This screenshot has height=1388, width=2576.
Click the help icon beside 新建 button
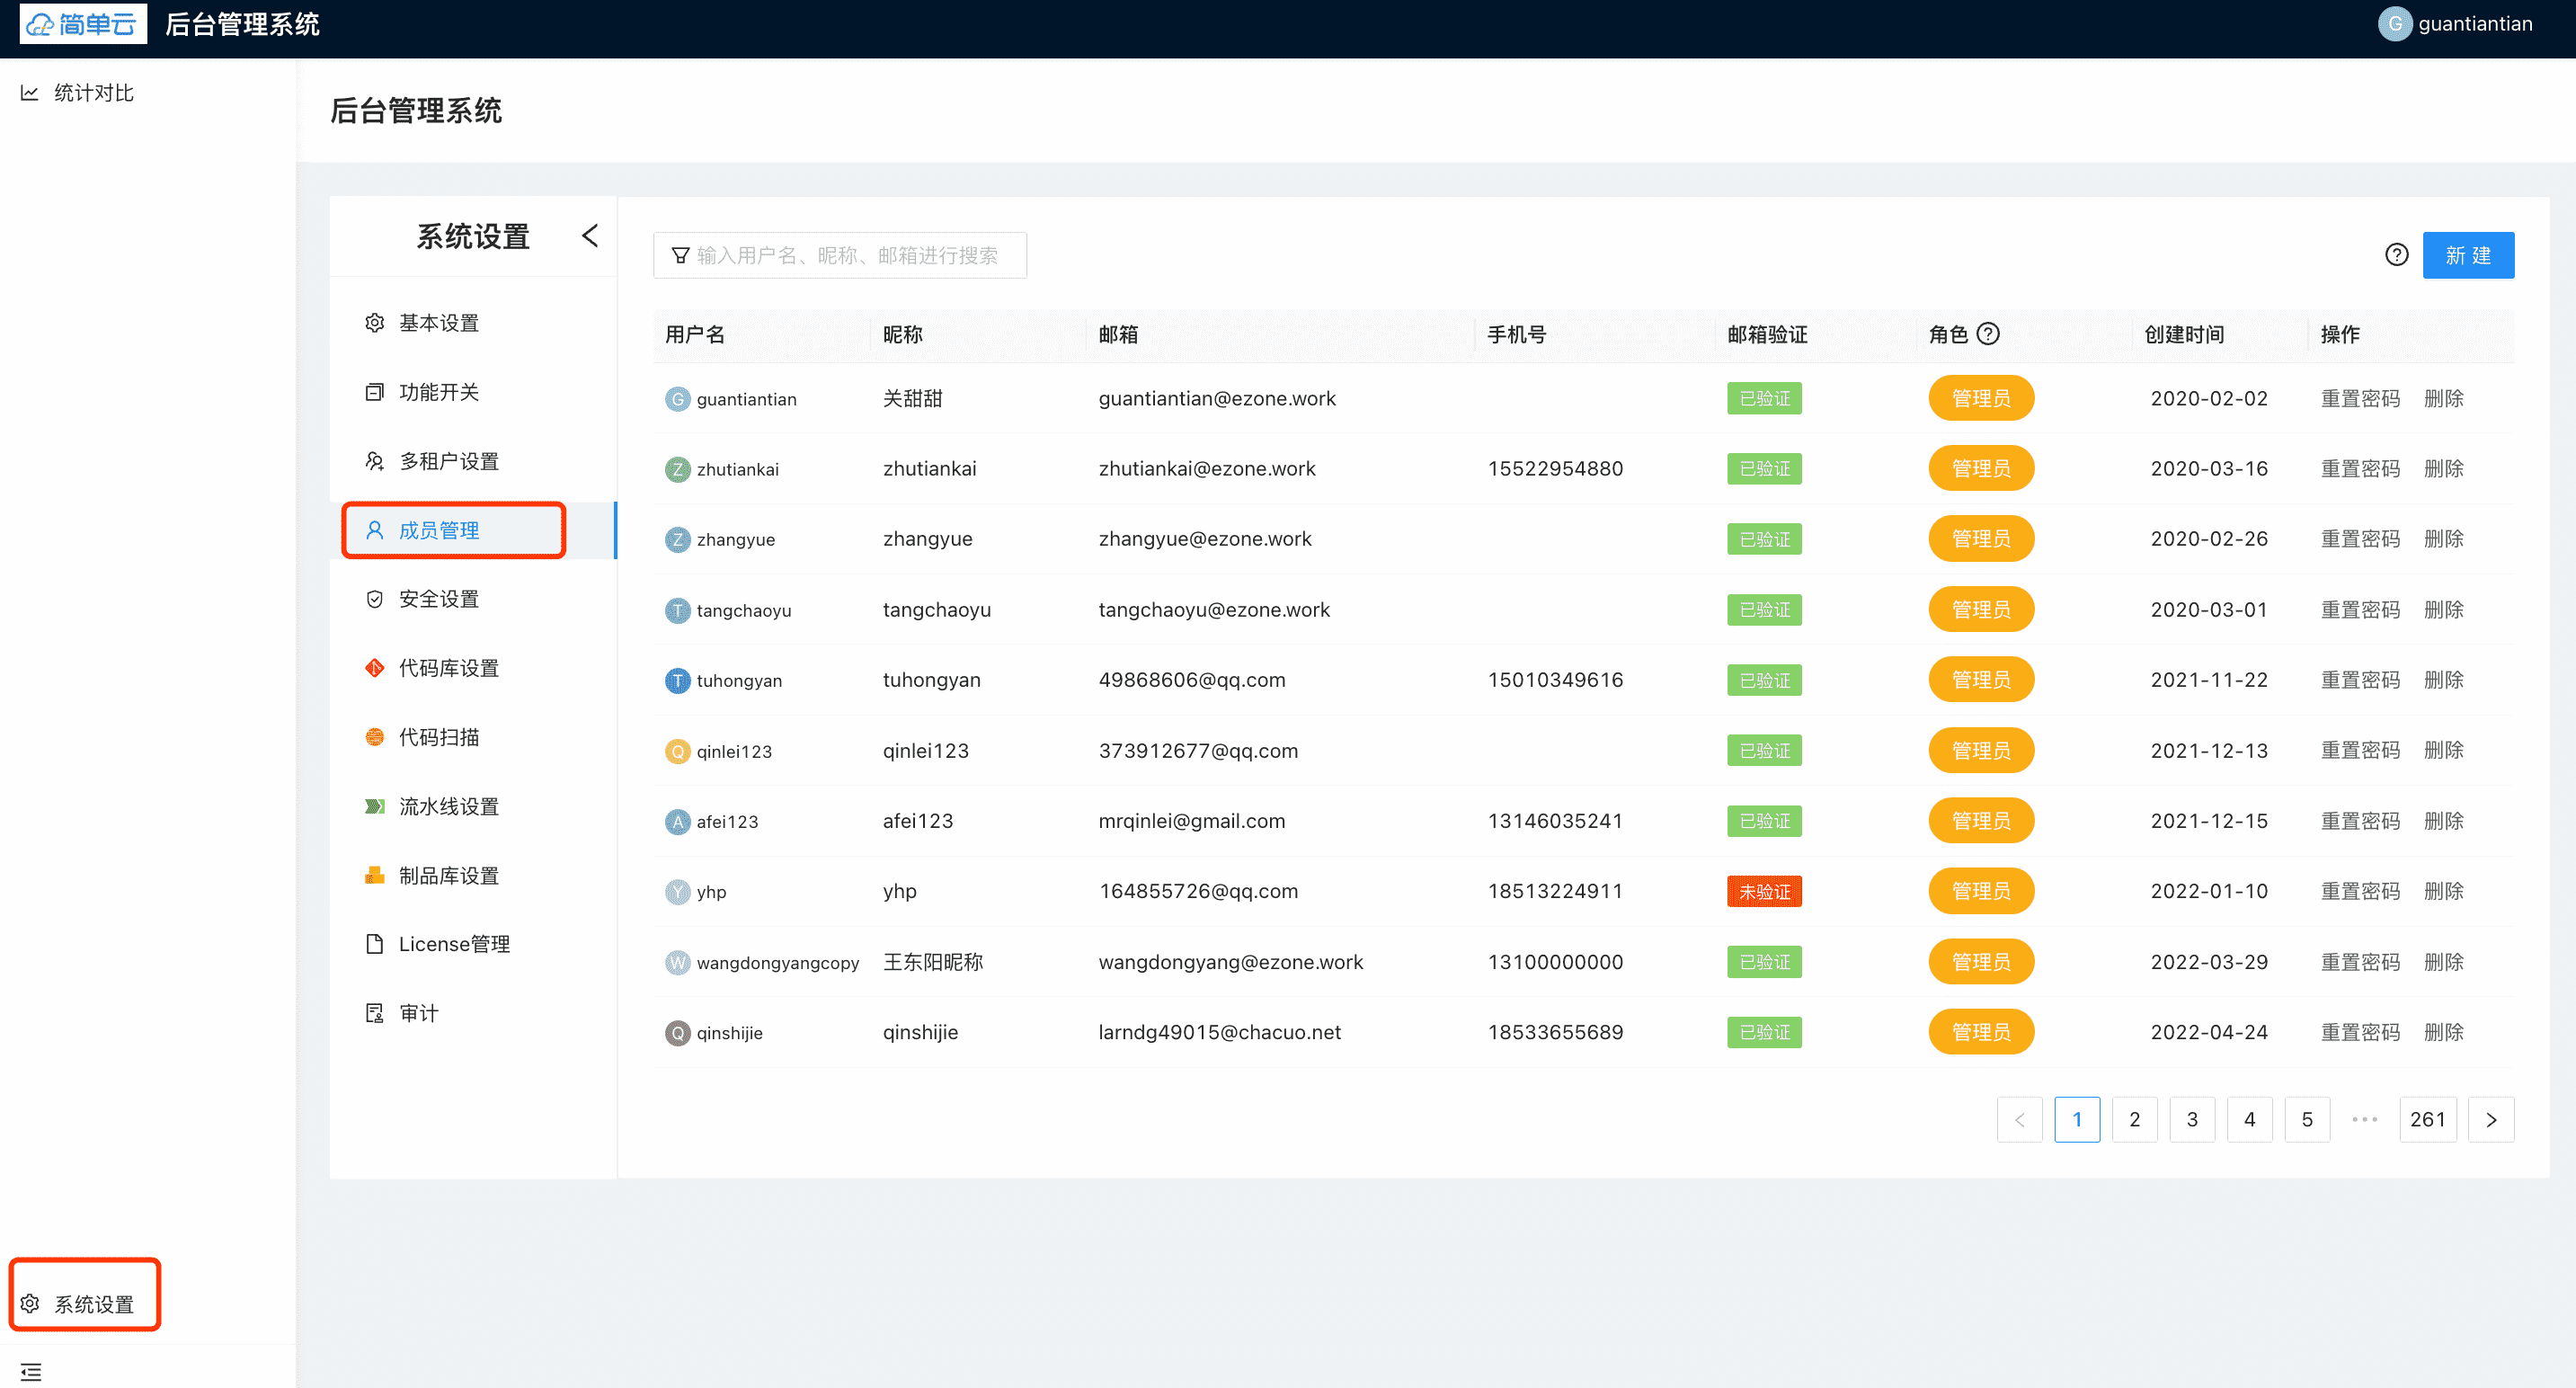click(x=2396, y=255)
